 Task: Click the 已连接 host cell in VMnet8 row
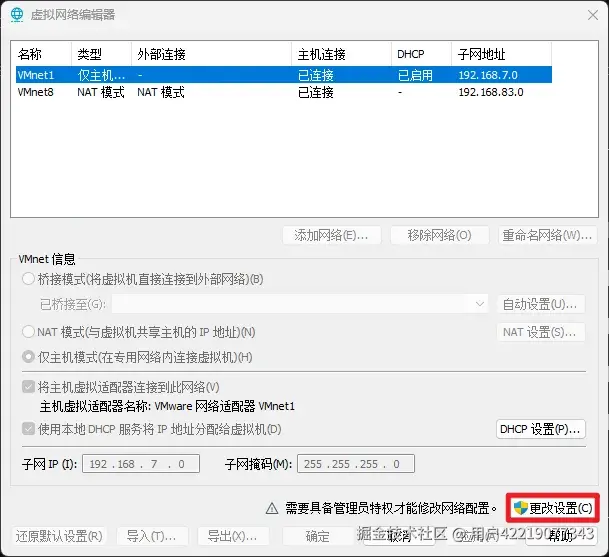[316, 92]
